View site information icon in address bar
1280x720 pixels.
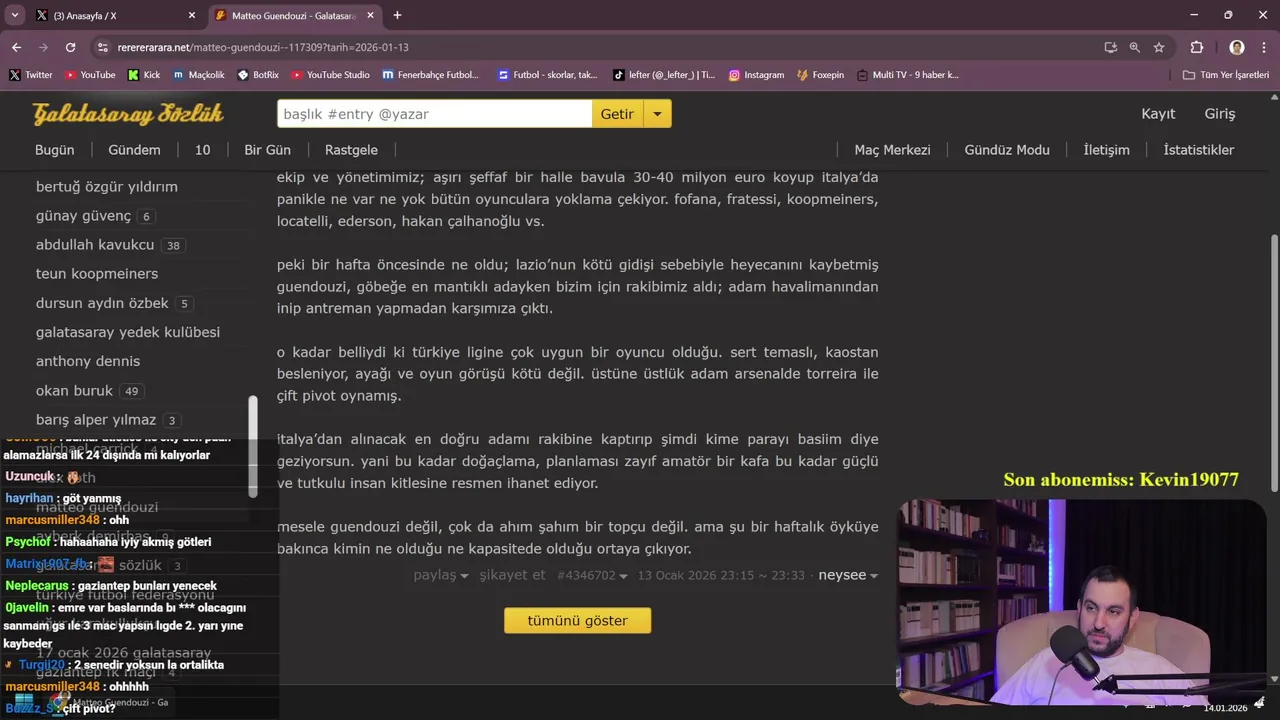pyautogui.click(x=102, y=47)
